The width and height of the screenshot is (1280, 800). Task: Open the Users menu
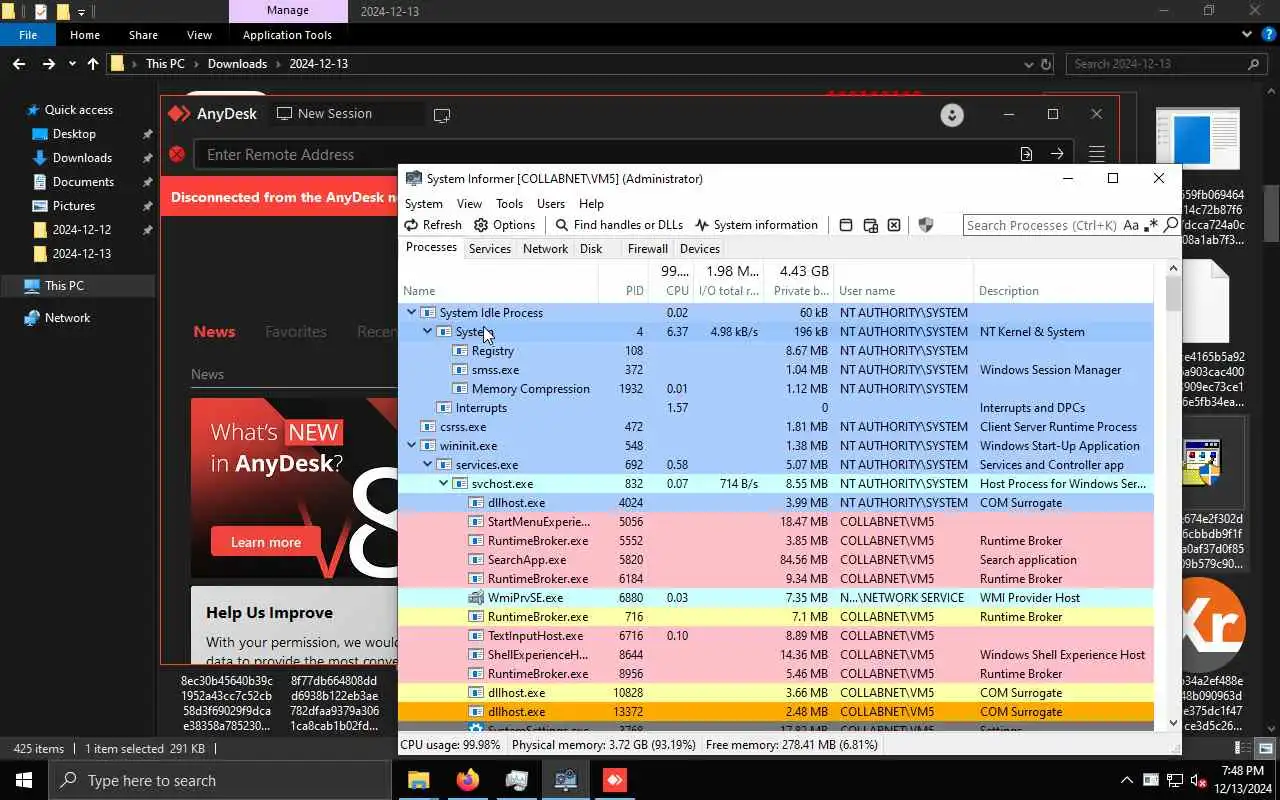[551, 204]
